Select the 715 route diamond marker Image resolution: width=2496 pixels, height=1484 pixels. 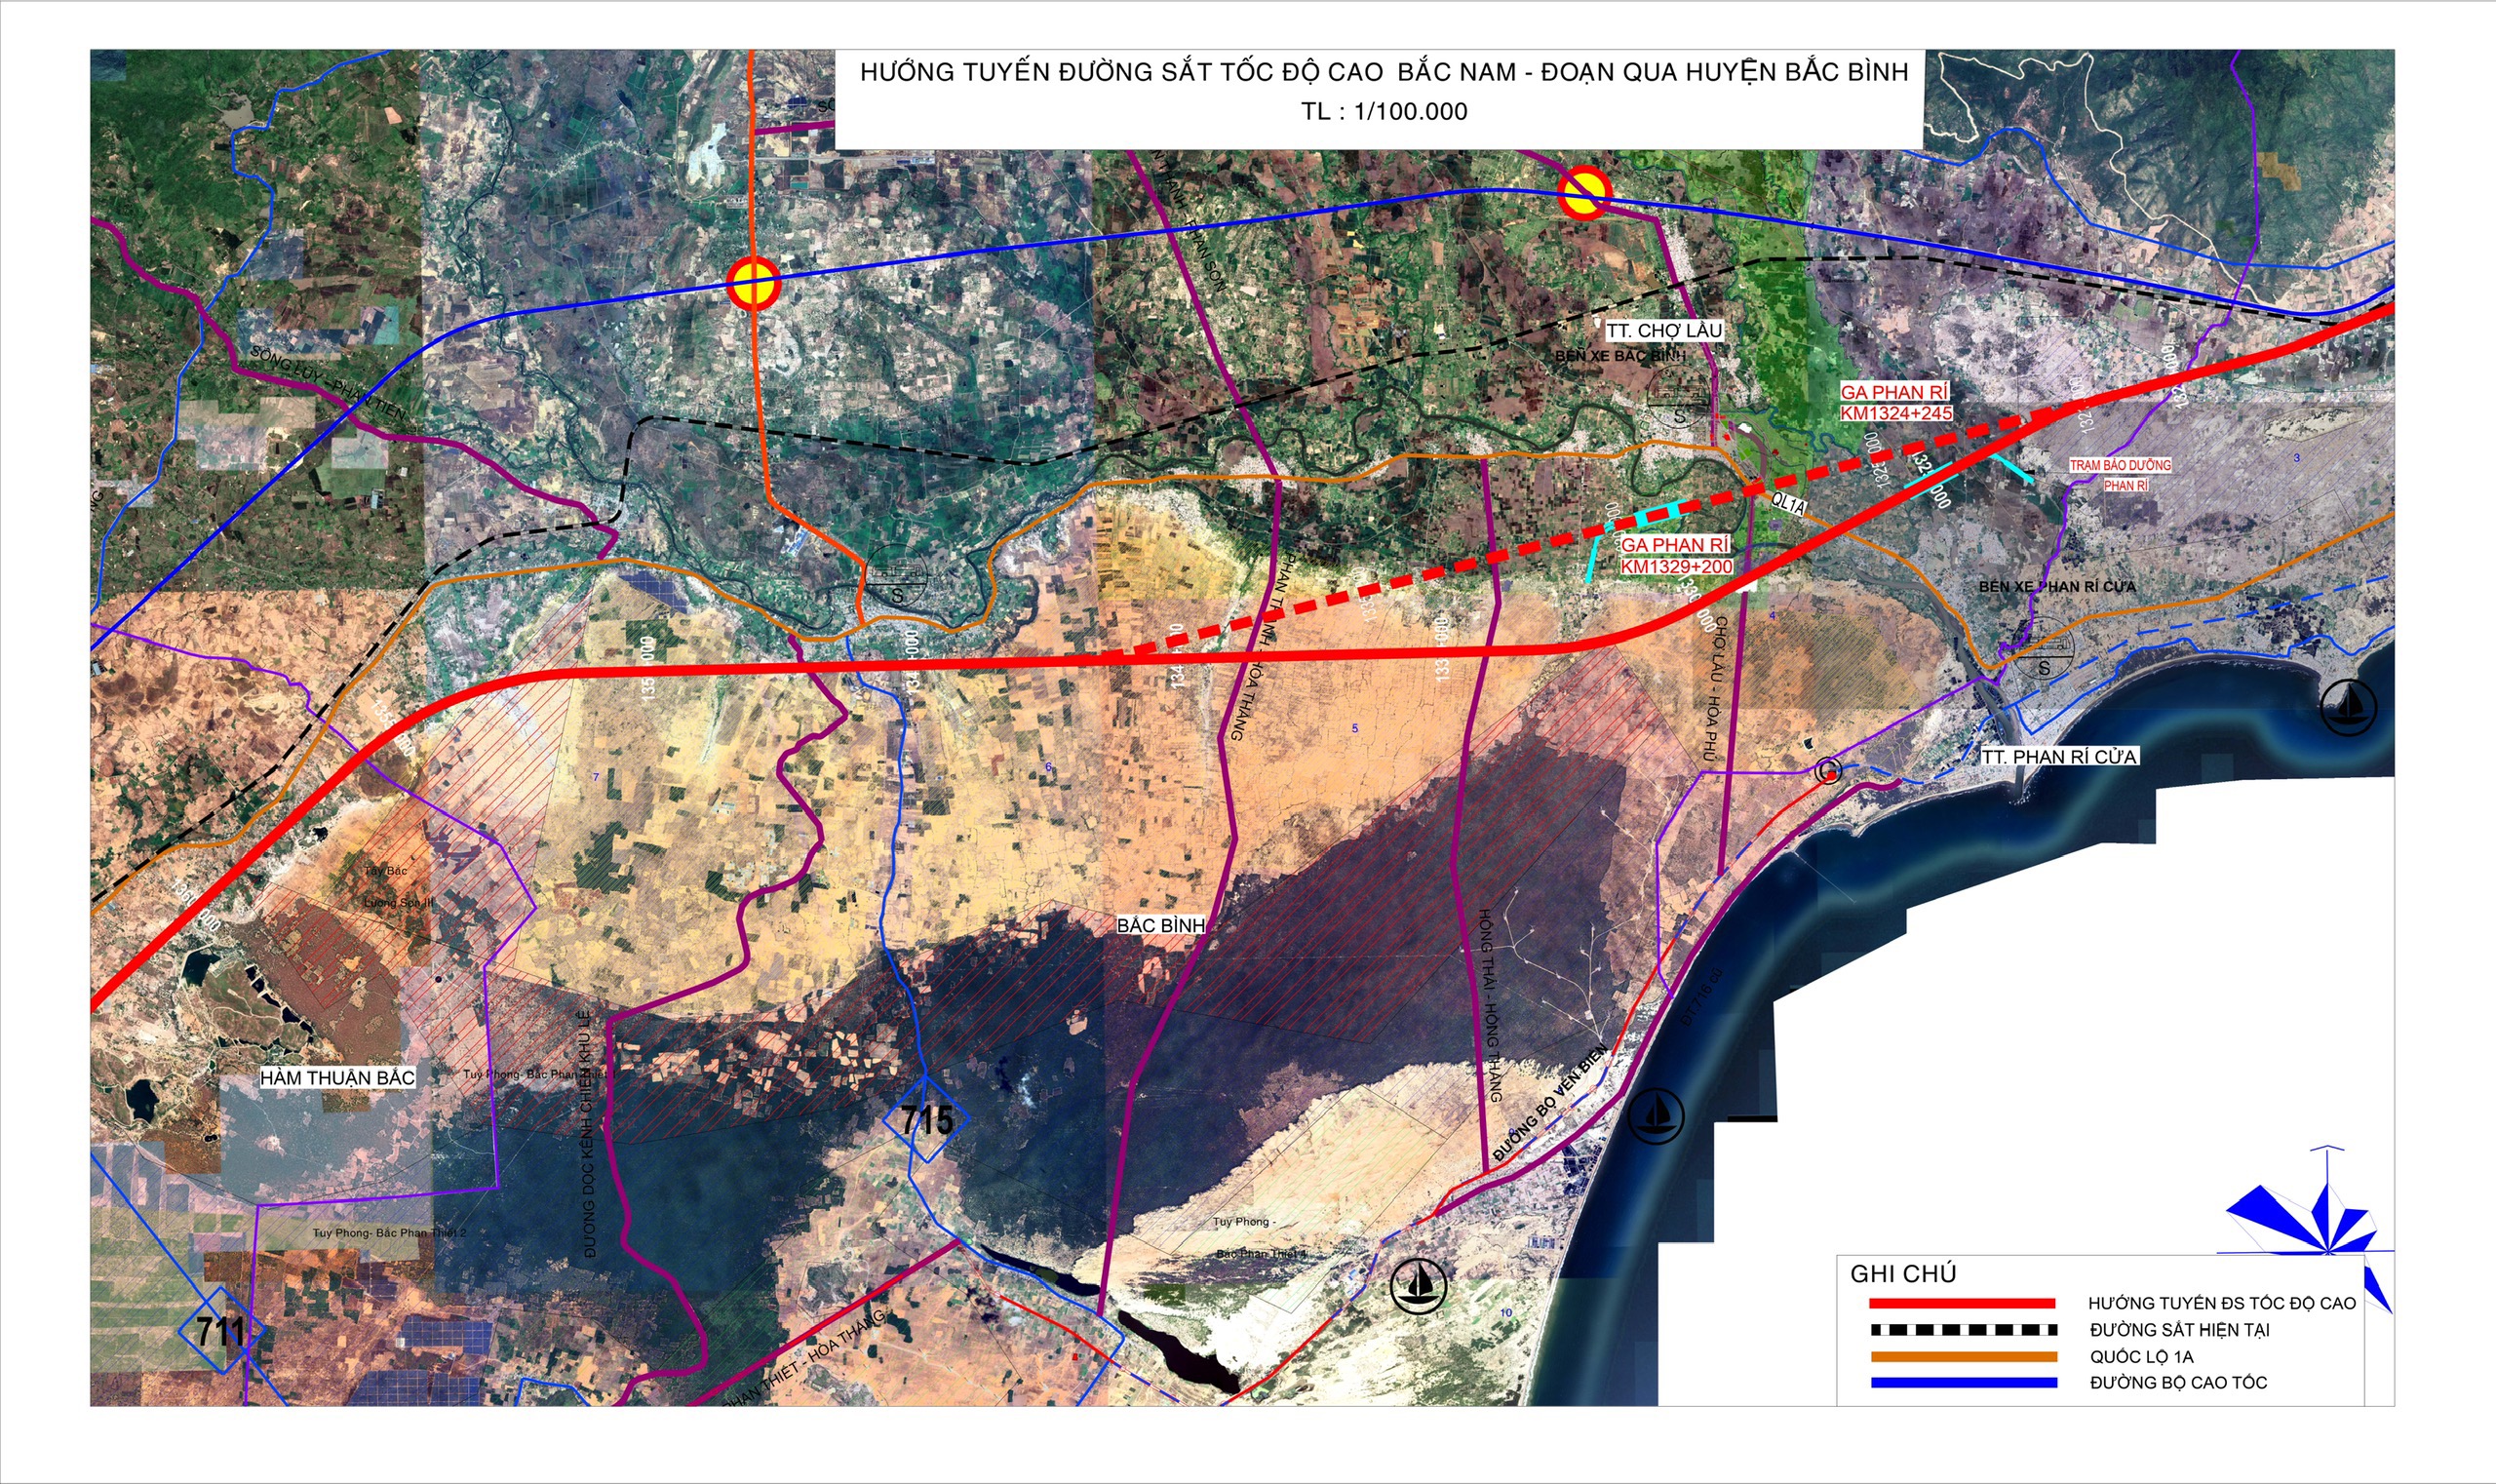[926, 1120]
